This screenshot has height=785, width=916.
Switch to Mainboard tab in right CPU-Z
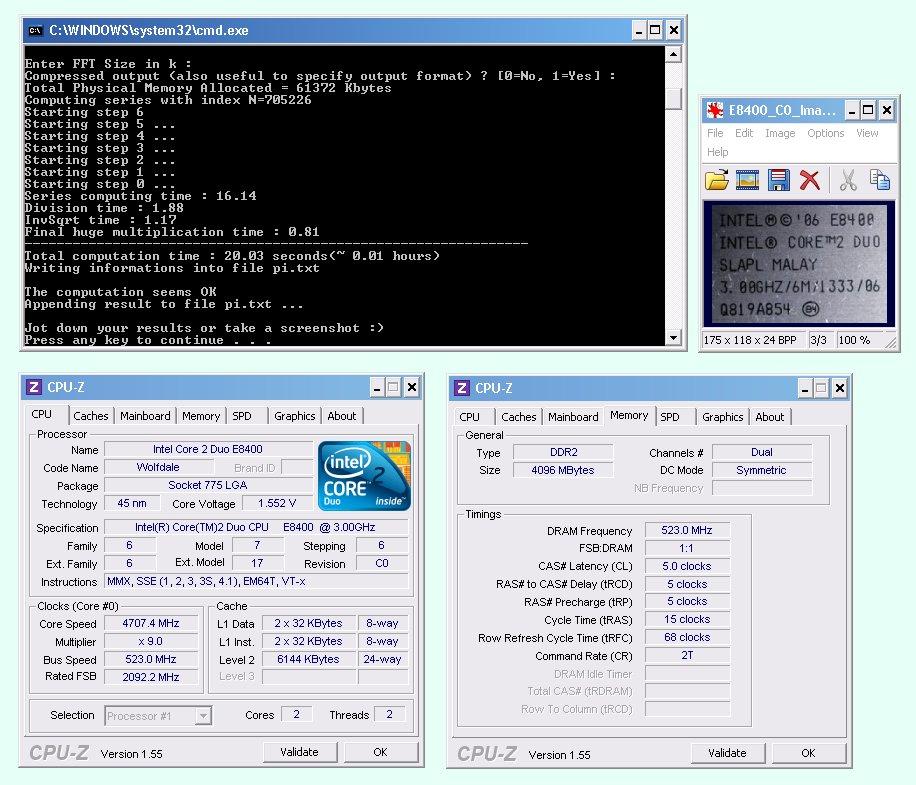coord(573,417)
